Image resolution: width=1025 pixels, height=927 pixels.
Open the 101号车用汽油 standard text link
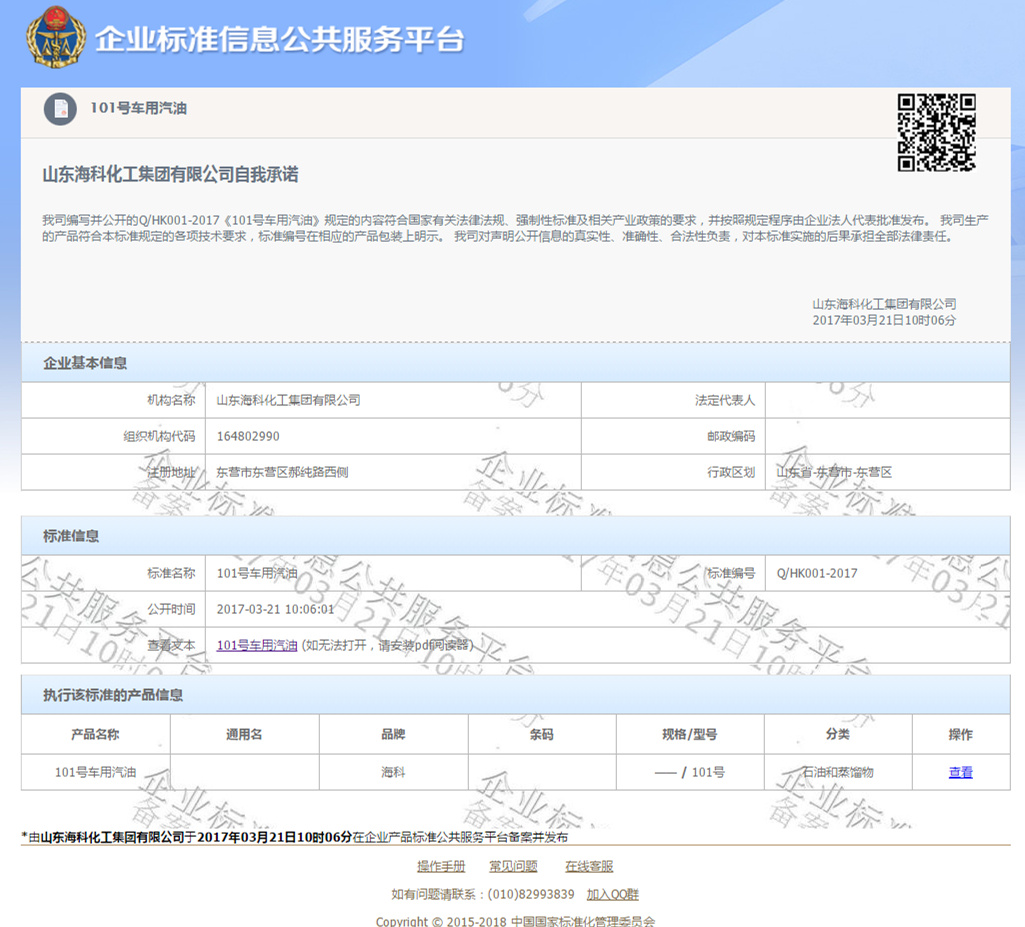(257, 645)
